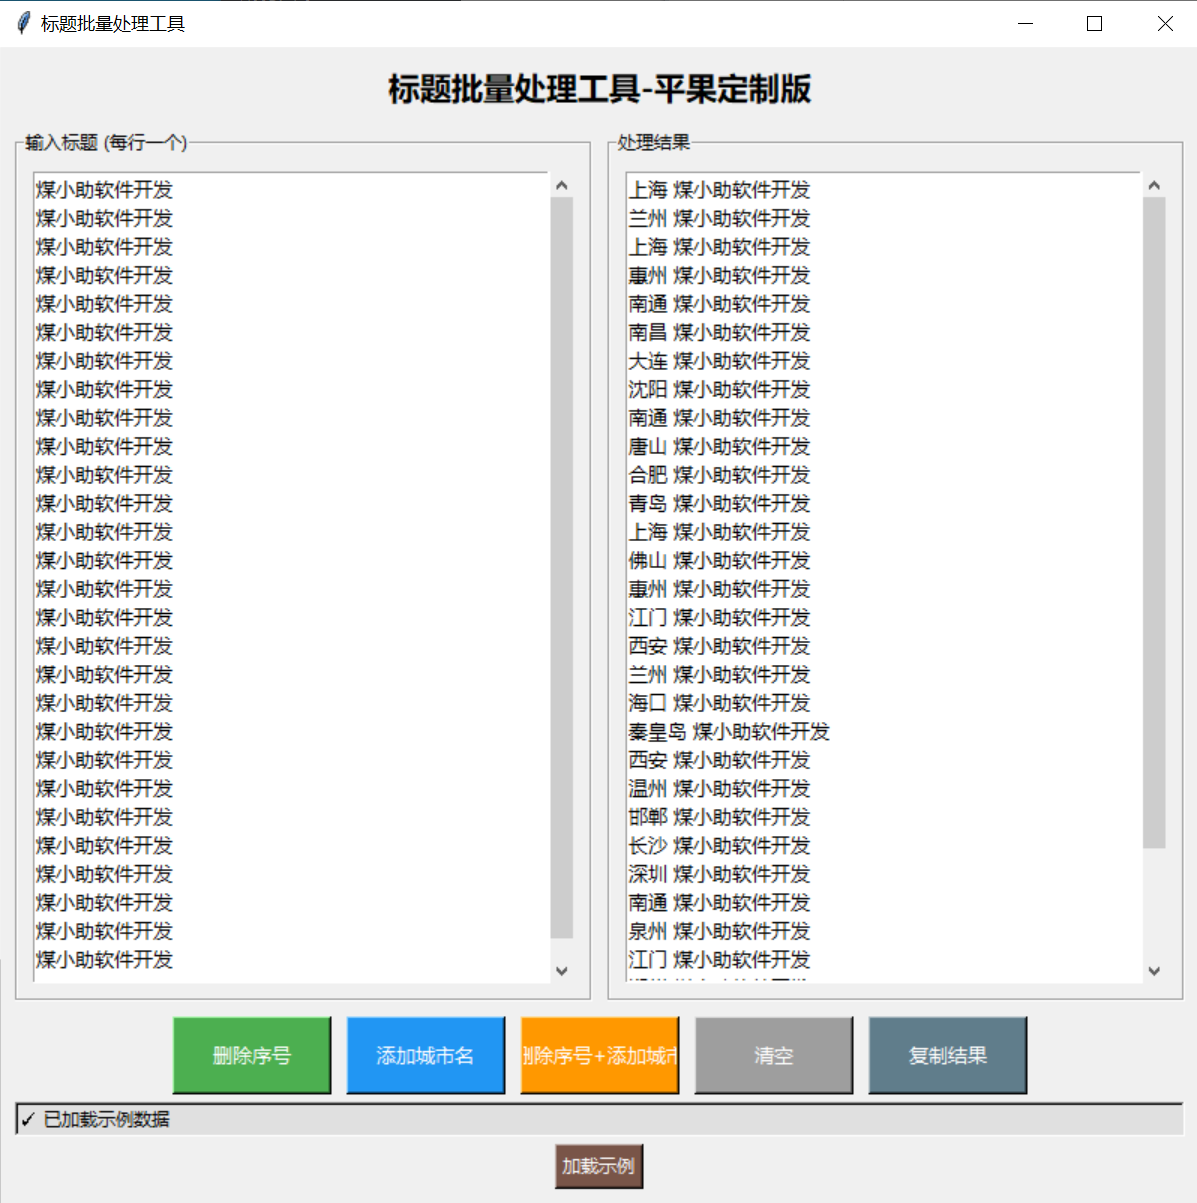Screen dimensions: 1197x1203
Task: Click the feather app icon in title bar
Action: 23,23
